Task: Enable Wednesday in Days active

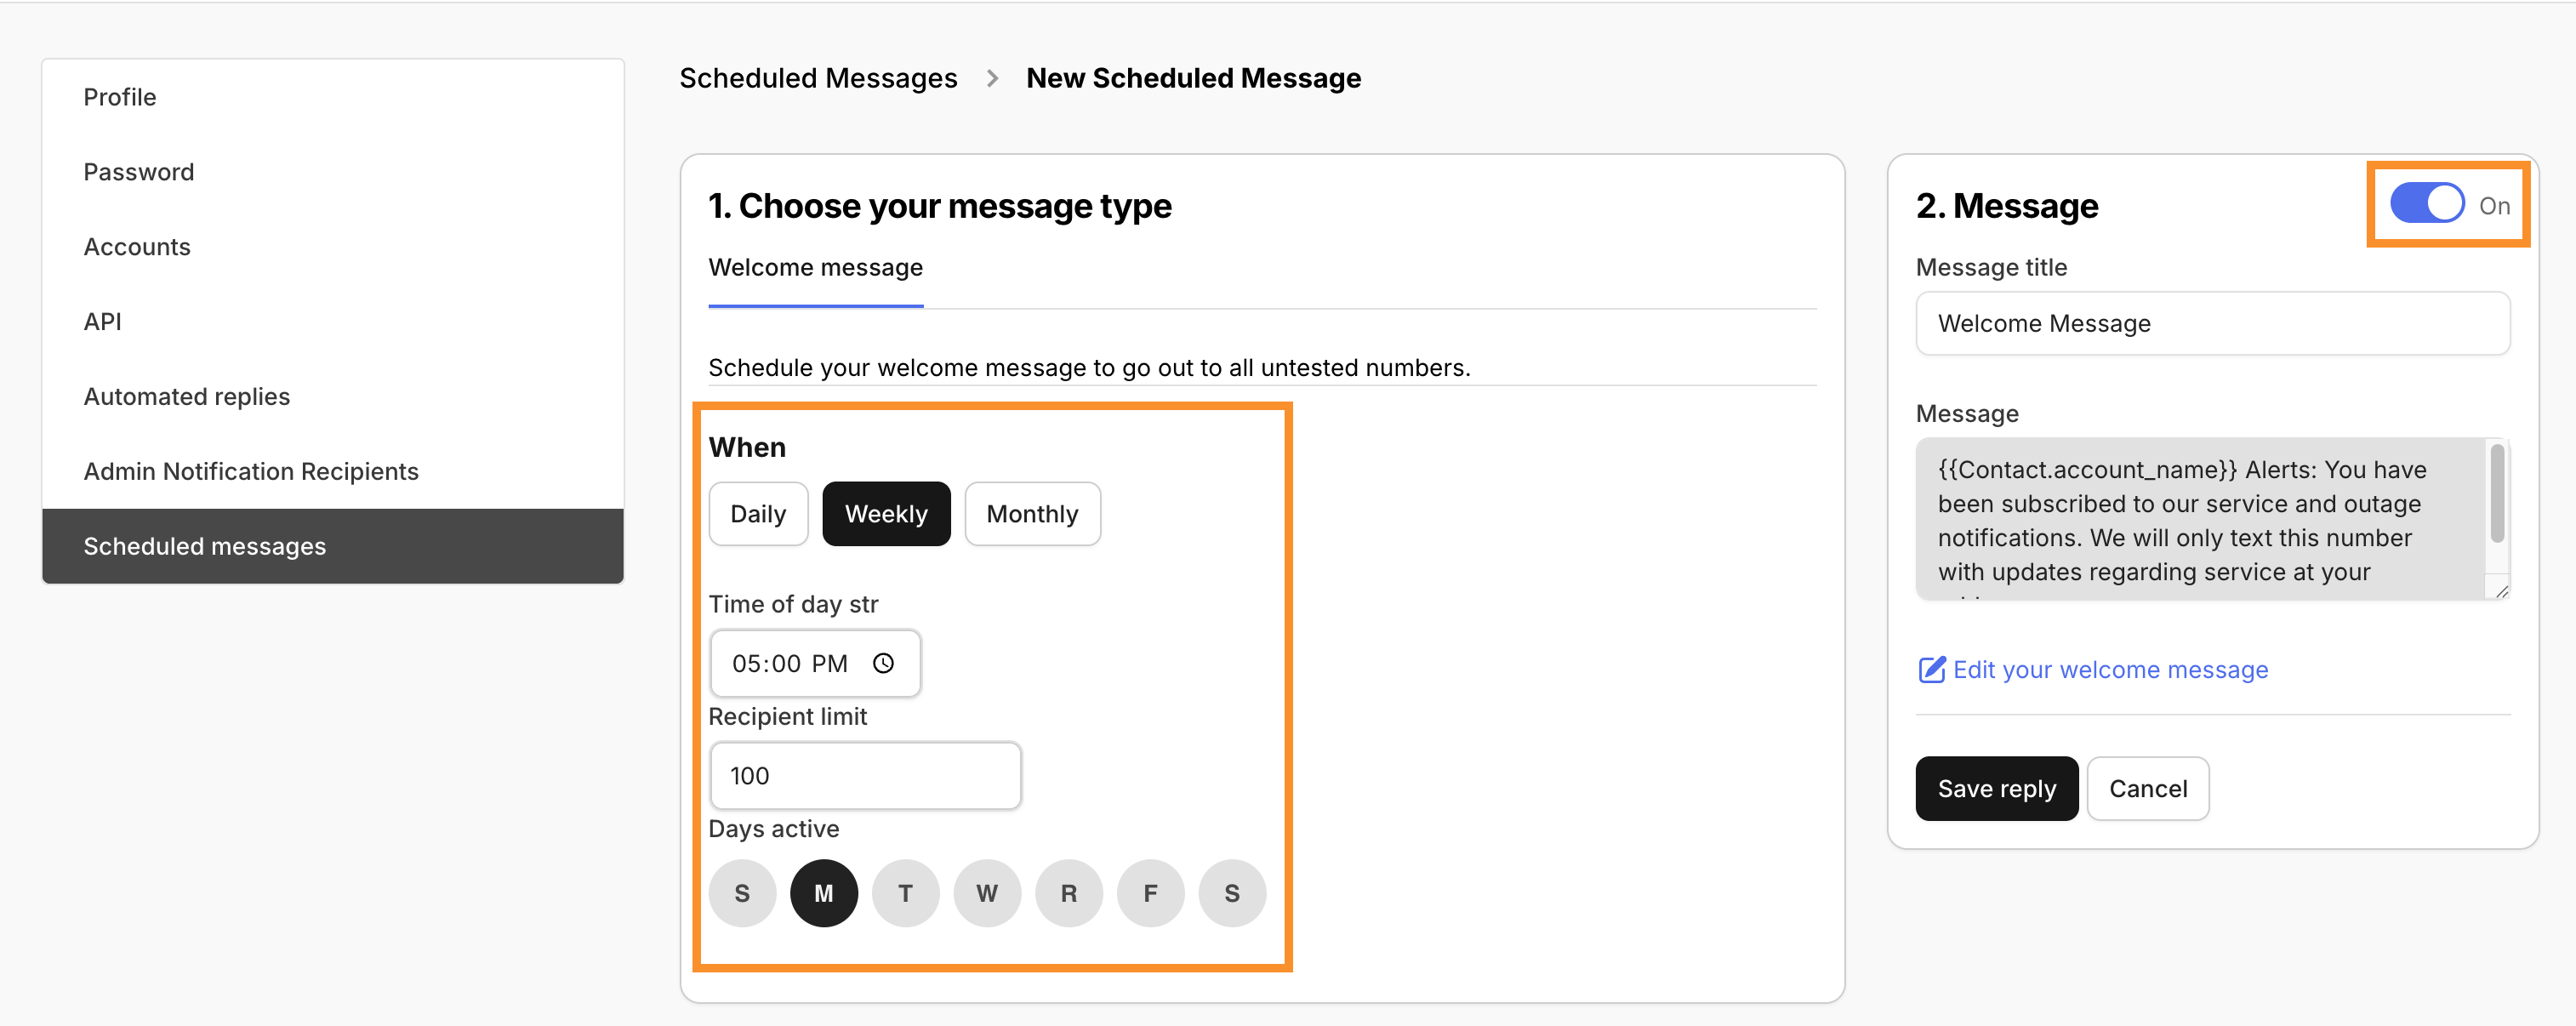Action: tap(987, 893)
